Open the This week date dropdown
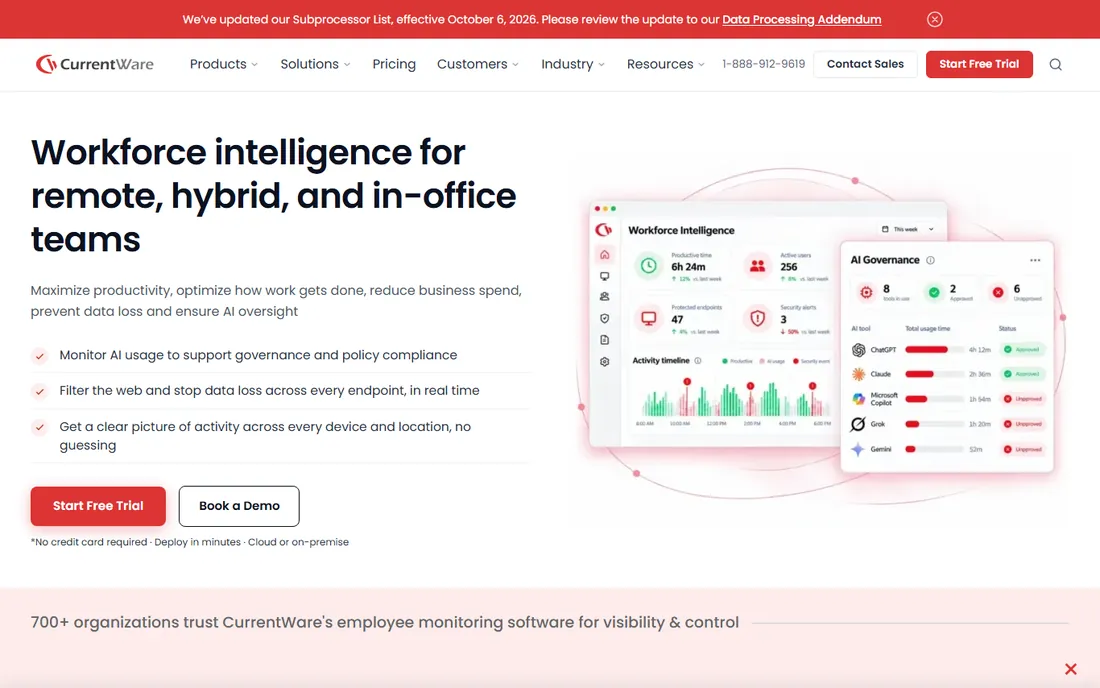Image resolution: width=1100 pixels, height=688 pixels. [908, 229]
